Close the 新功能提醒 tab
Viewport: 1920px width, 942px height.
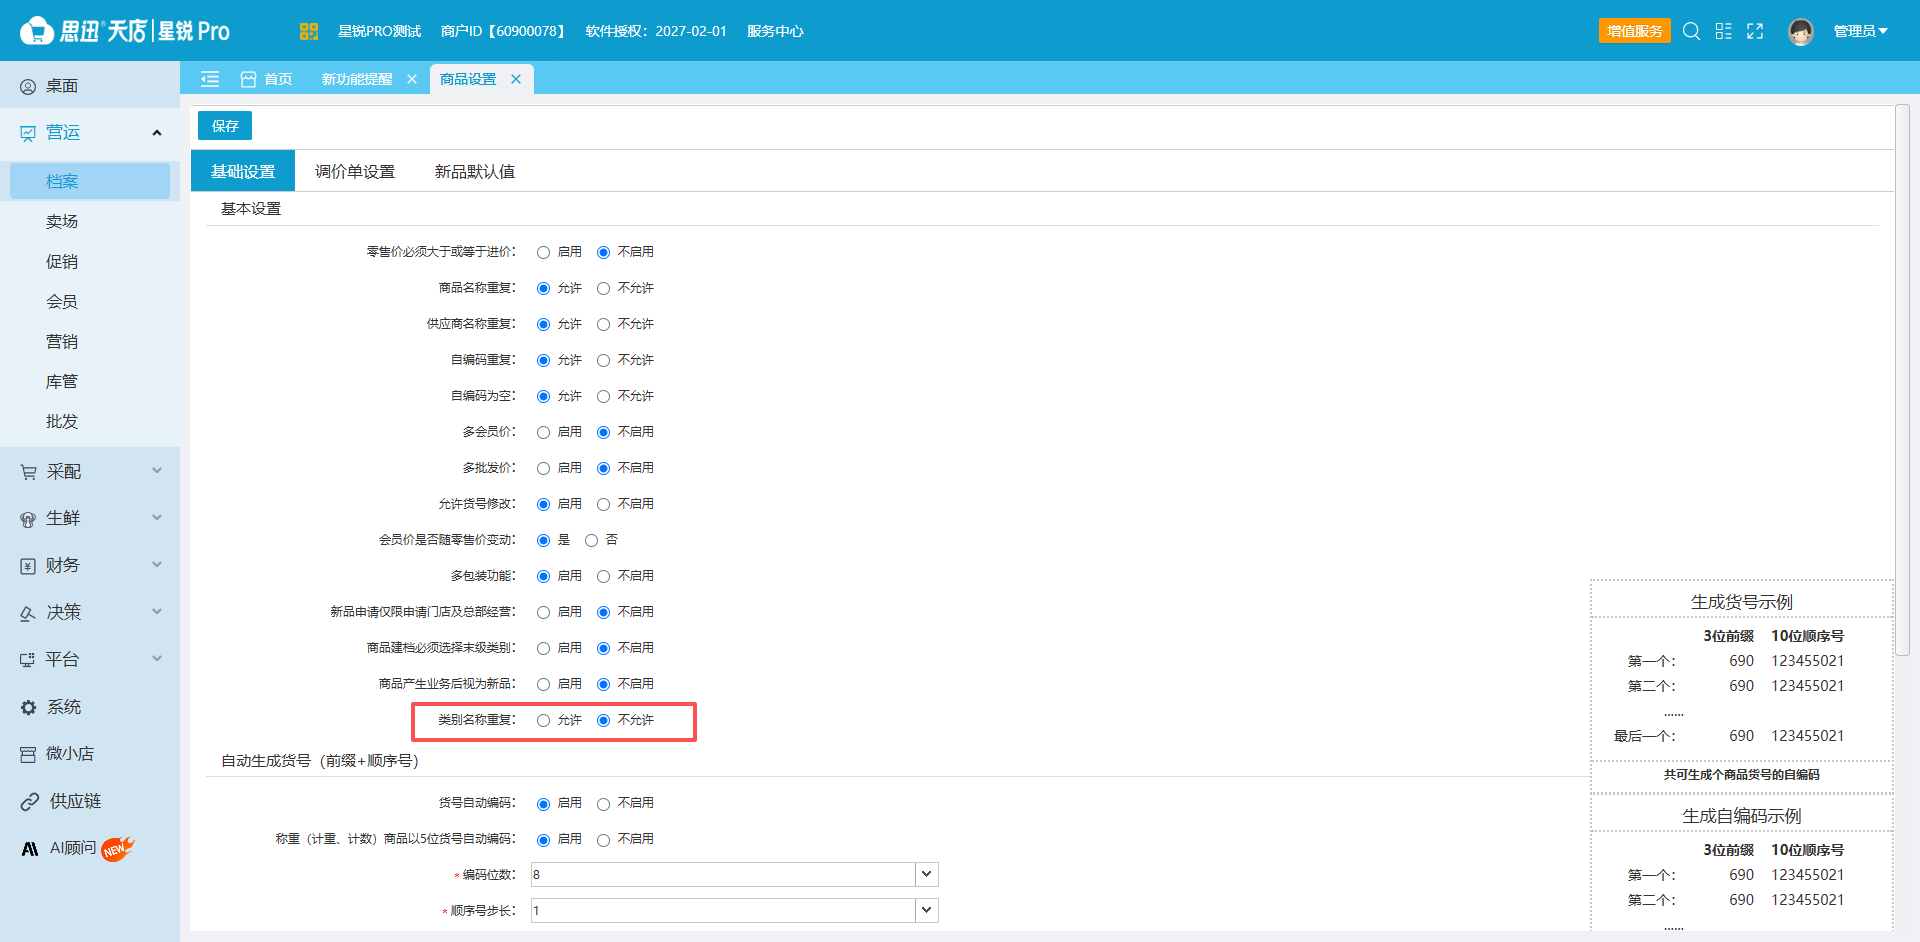pos(412,79)
